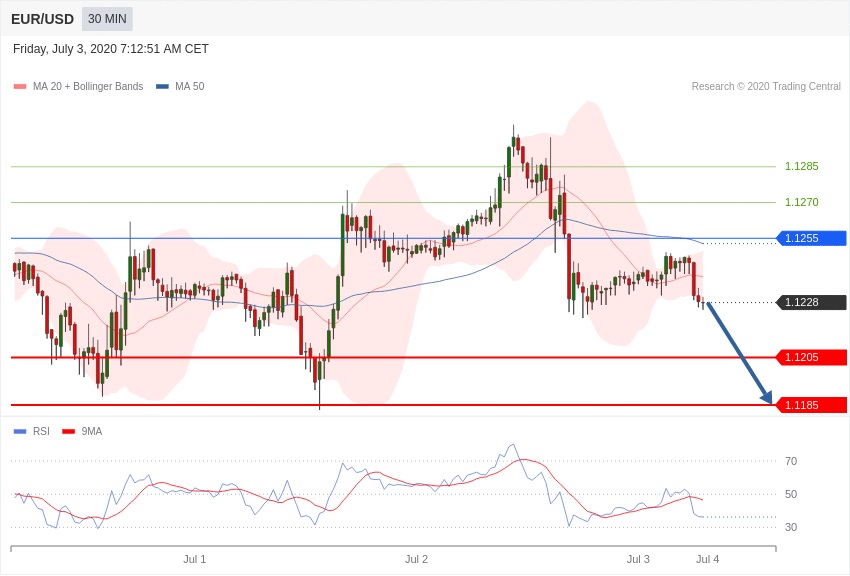Select Jul 3 on the time axis
The width and height of the screenshot is (850, 576).
pyautogui.click(x=638, y=559)
